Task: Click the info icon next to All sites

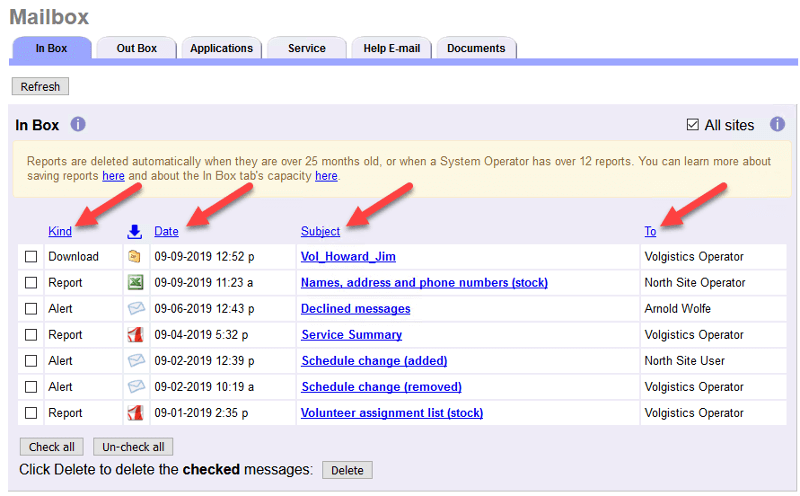Action: pyautogui.click(x=777, y=125)
